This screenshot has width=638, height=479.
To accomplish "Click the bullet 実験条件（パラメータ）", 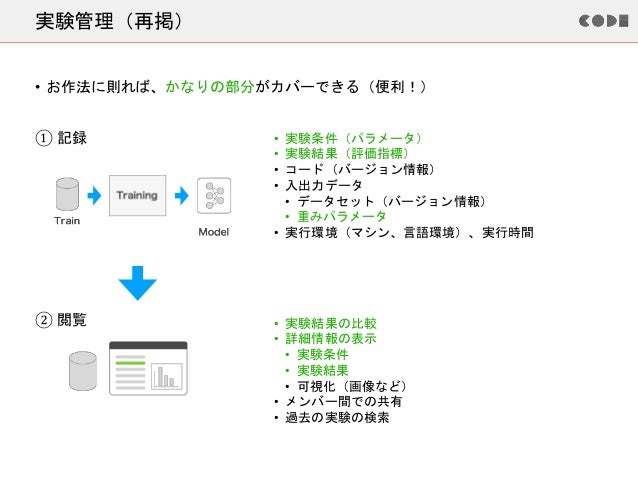I will (353, 138).
